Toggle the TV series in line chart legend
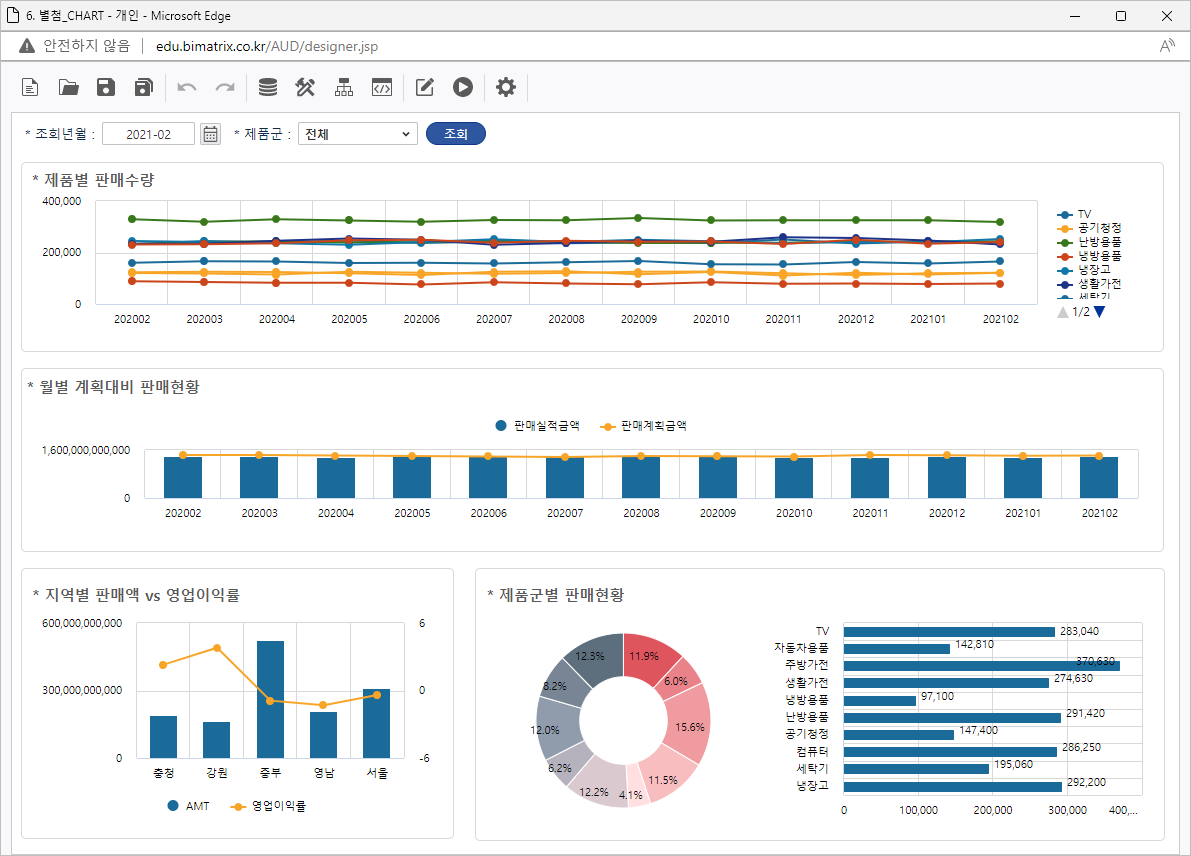Screen dimensions: 1191x856 (1083, 214)
